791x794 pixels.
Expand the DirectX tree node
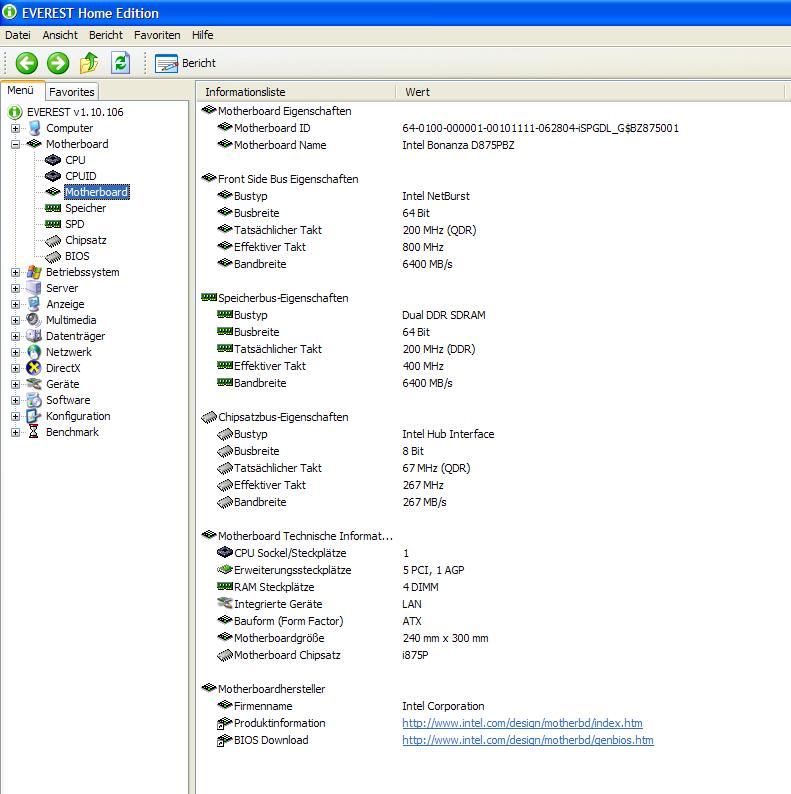pos(15,369)
